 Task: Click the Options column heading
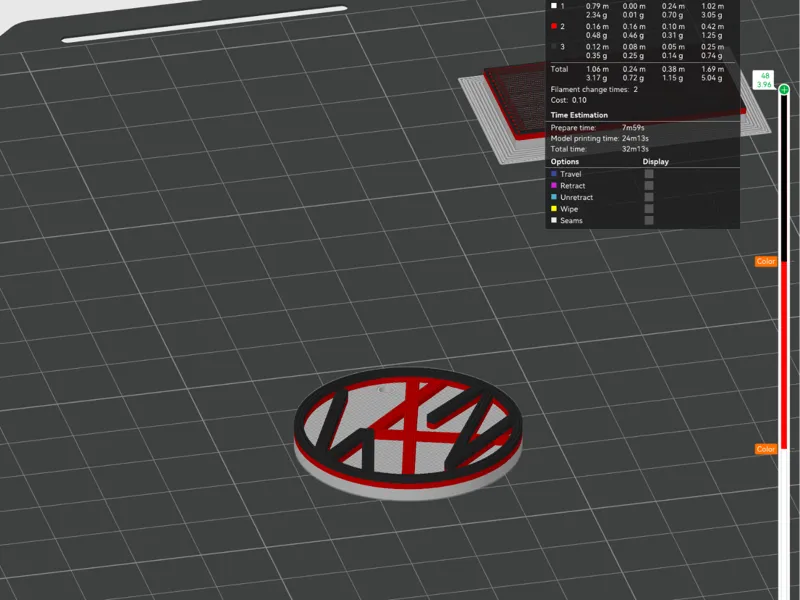coord(565,162)
